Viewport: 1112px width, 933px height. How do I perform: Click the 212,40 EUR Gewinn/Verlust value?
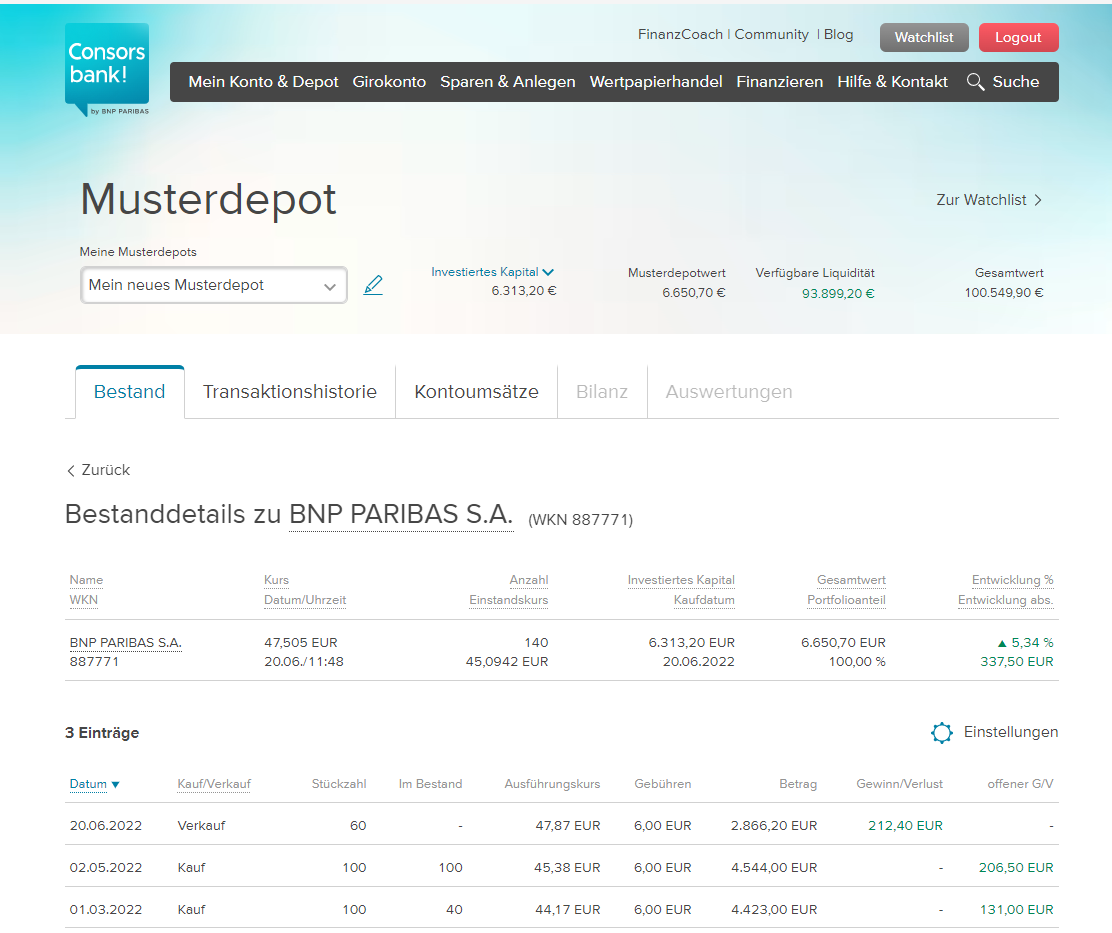(x=906, y=826)
